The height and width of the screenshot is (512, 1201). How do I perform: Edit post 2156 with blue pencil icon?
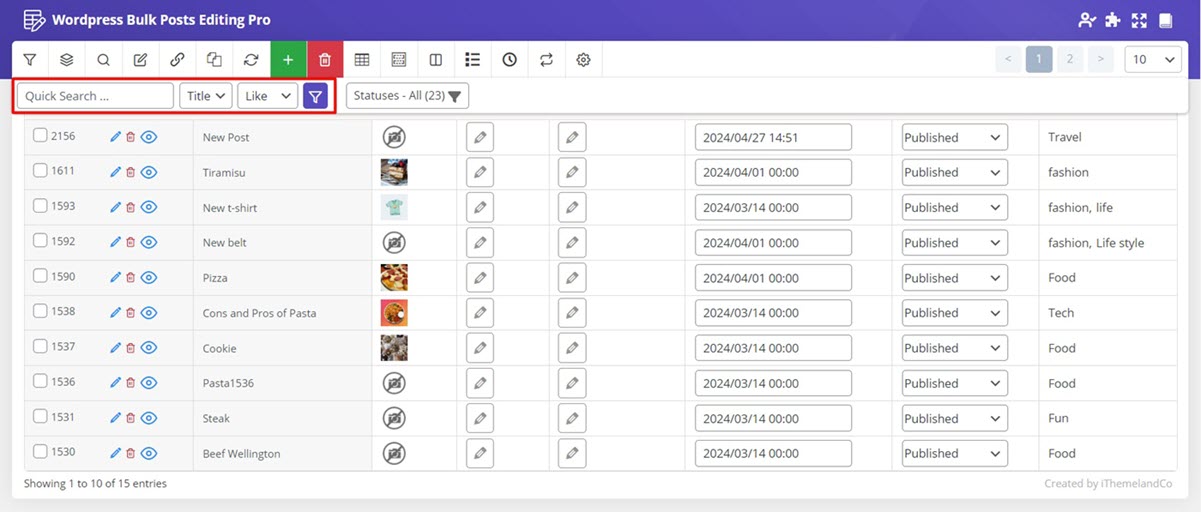[115, 137]
